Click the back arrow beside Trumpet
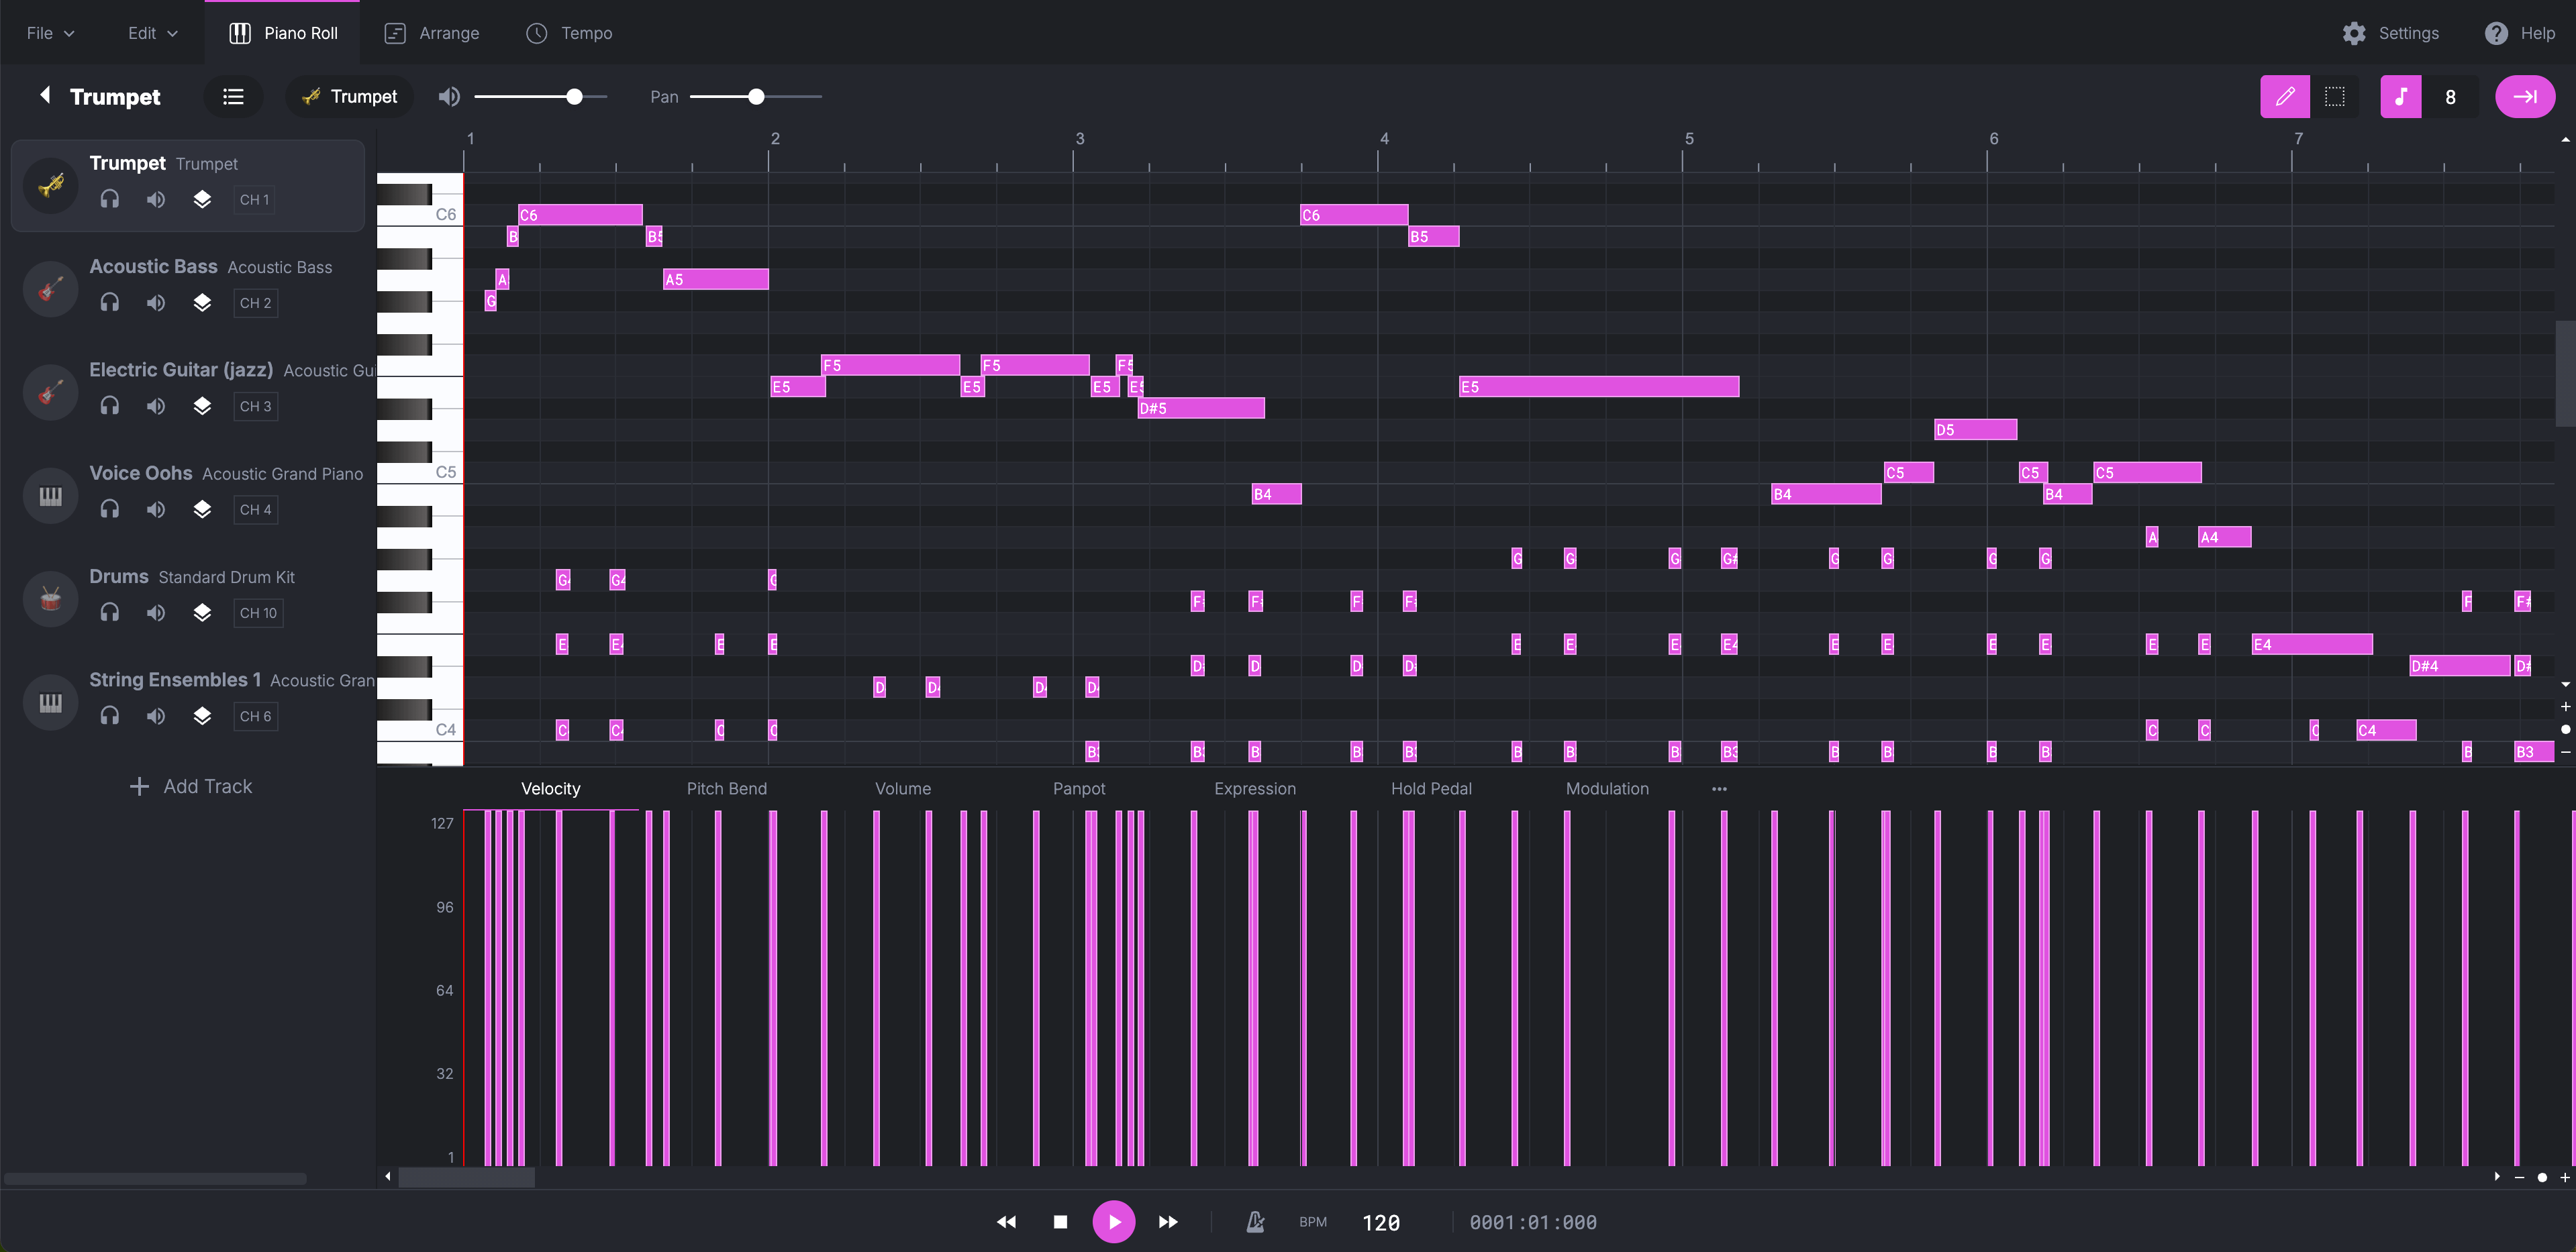Viewport: 2576px width, 1252px height. coord(45,95)
